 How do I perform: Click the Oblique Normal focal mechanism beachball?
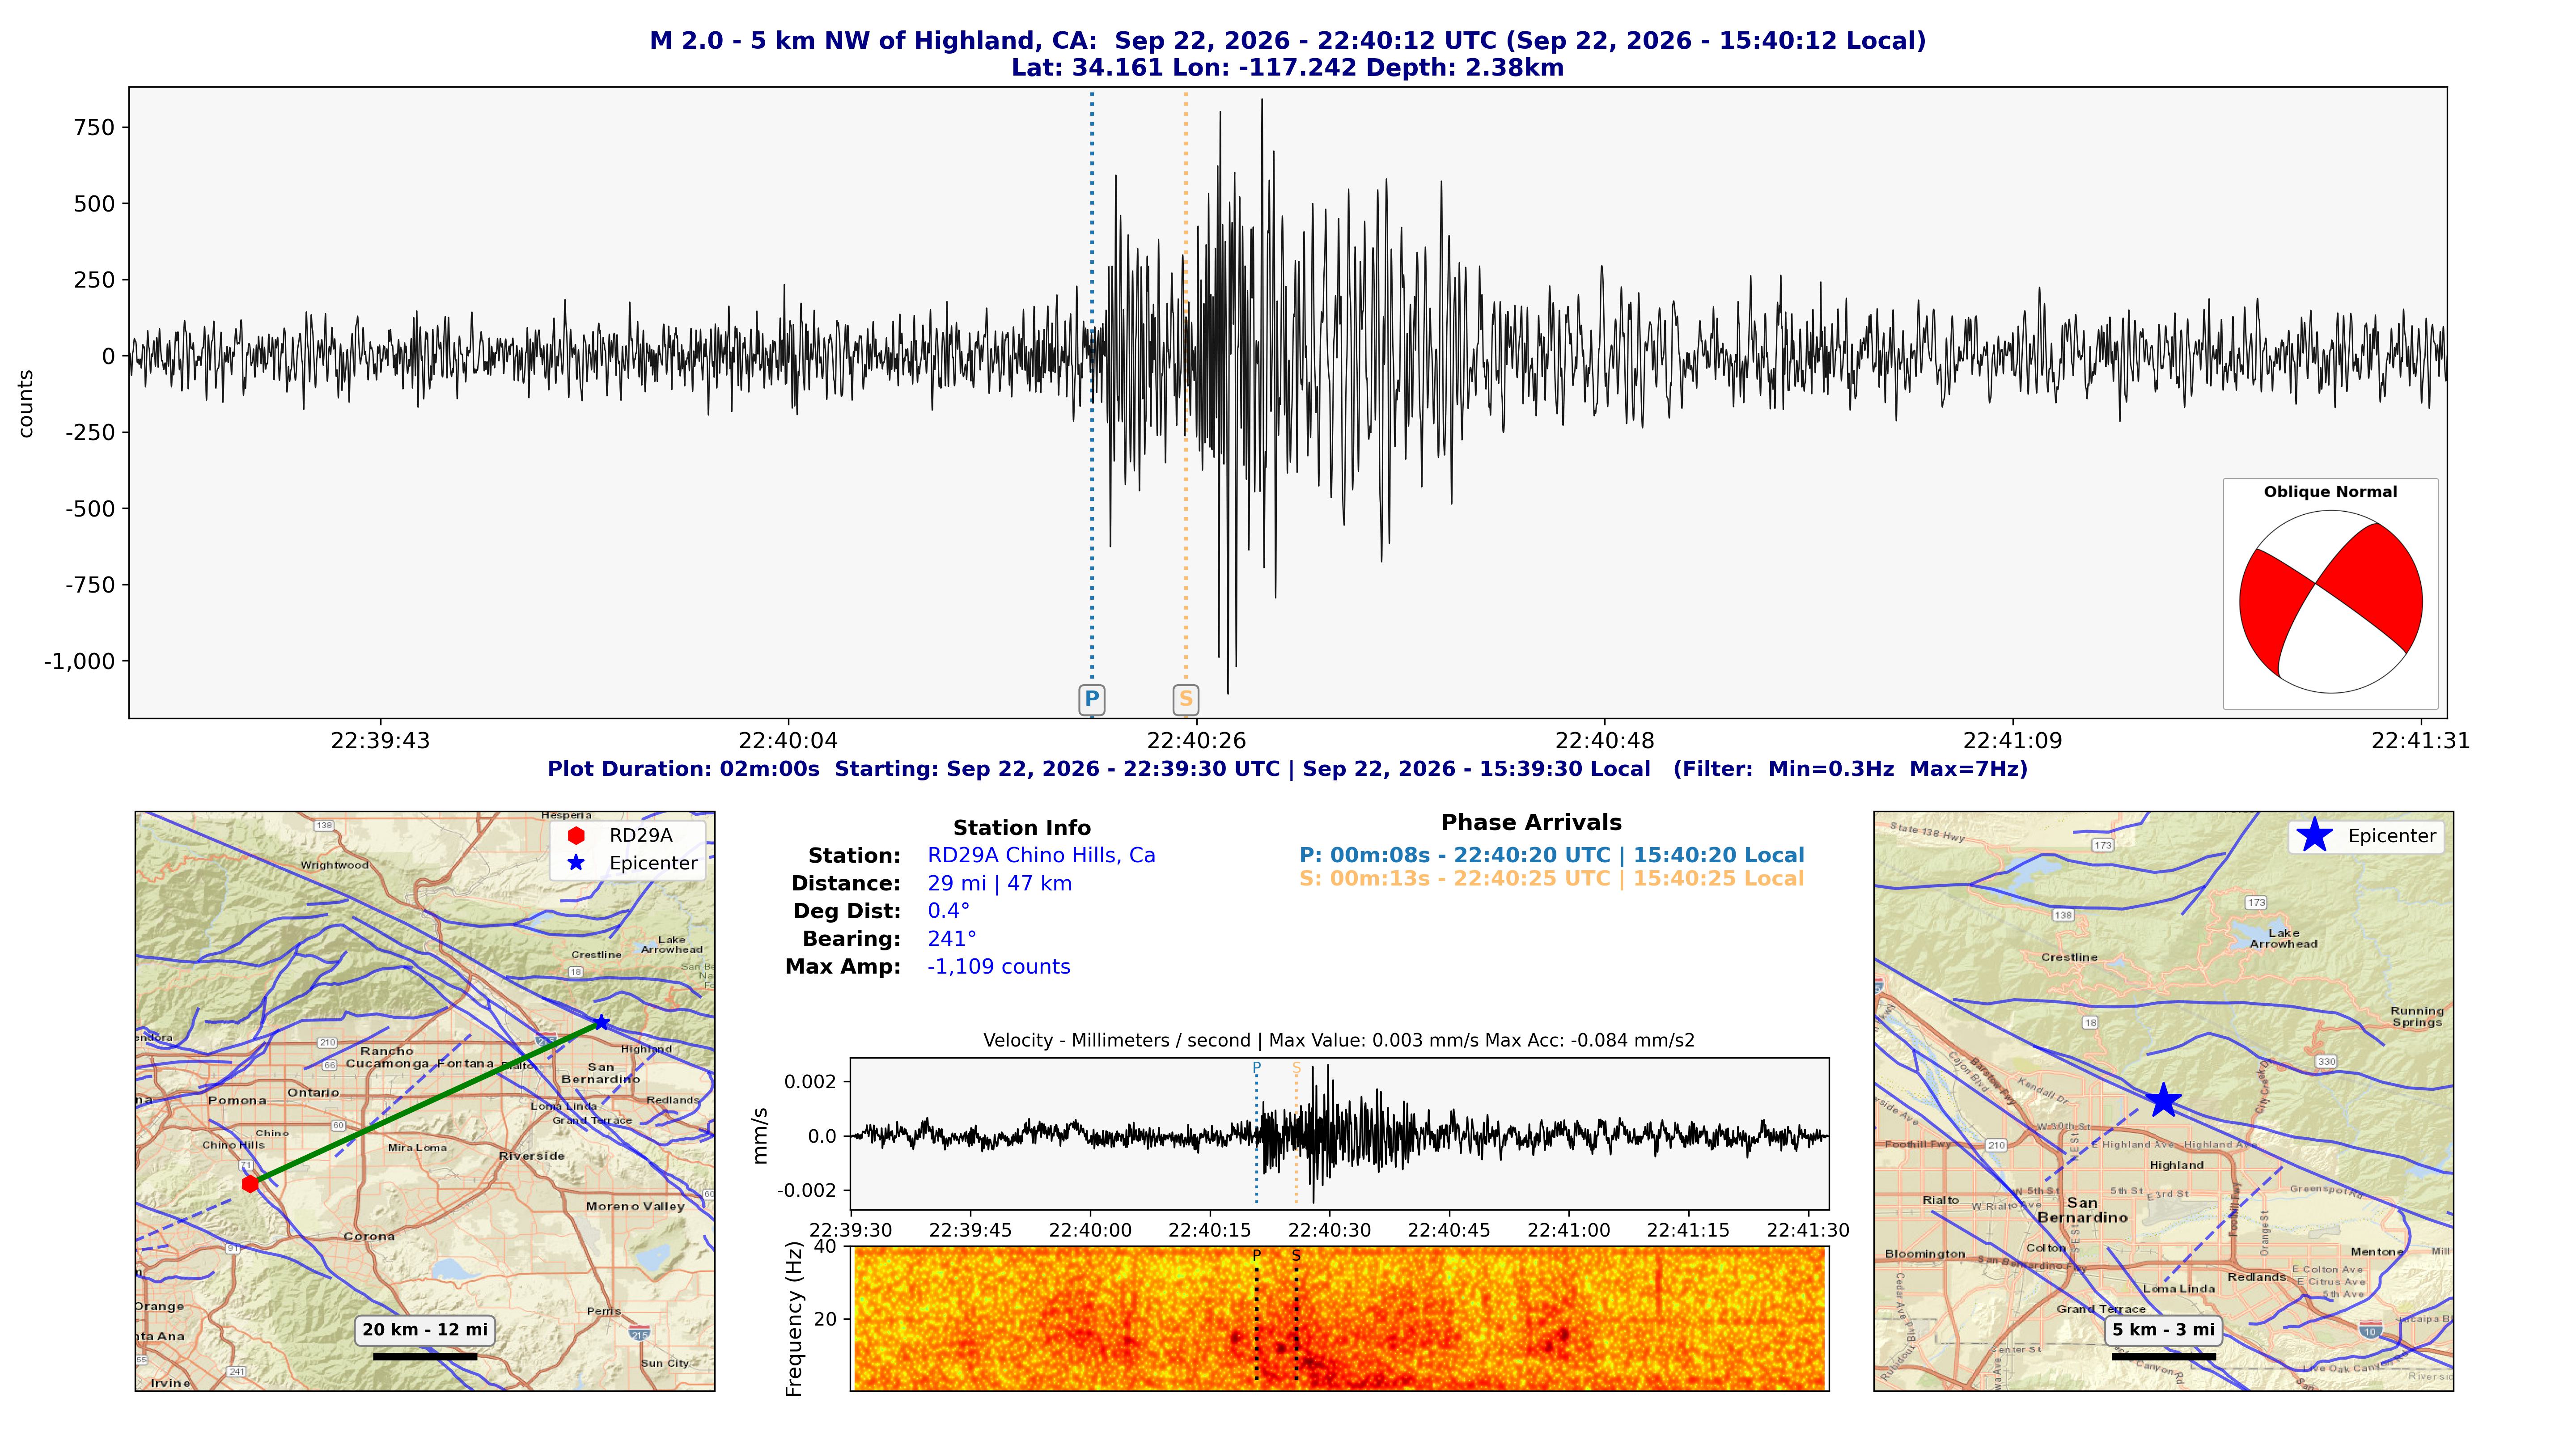pos(2330,602)
